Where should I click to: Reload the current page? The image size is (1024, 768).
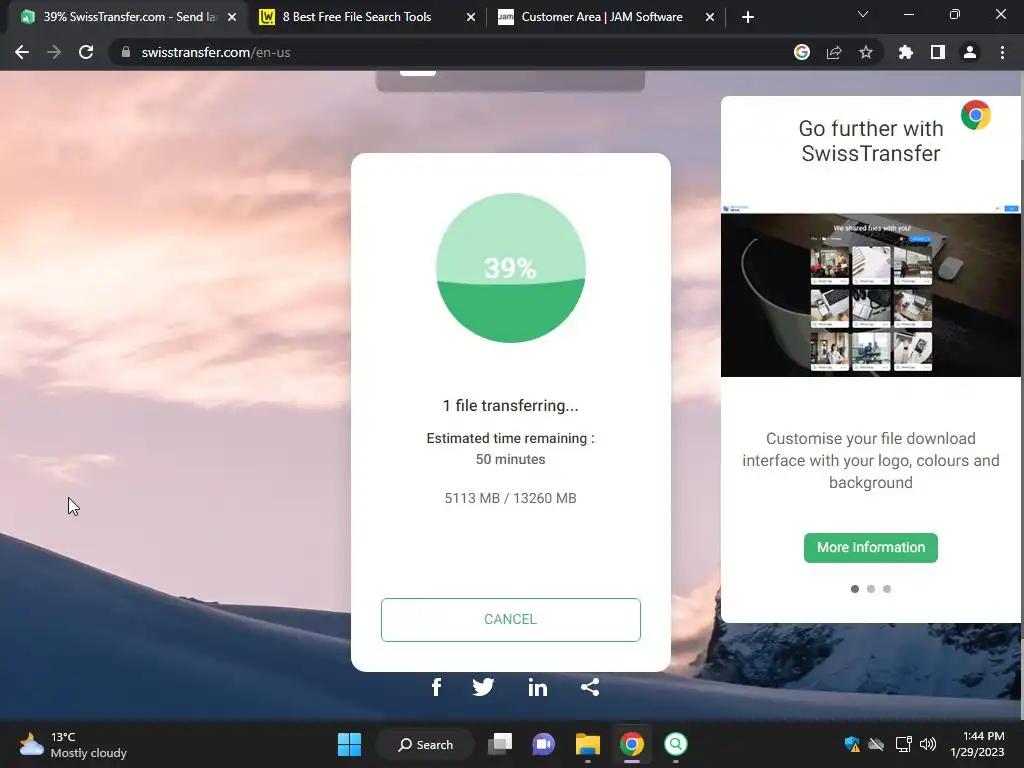86,52
